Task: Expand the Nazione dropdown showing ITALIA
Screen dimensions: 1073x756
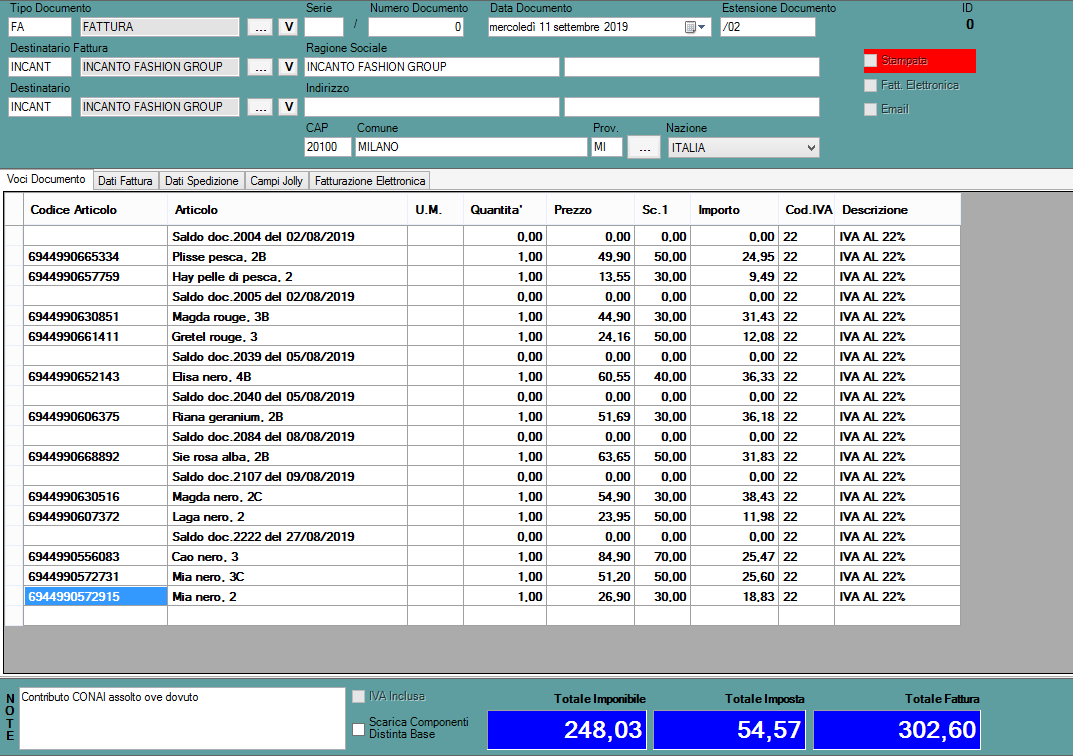Action: pyautogui.click(x=809, y=148)
